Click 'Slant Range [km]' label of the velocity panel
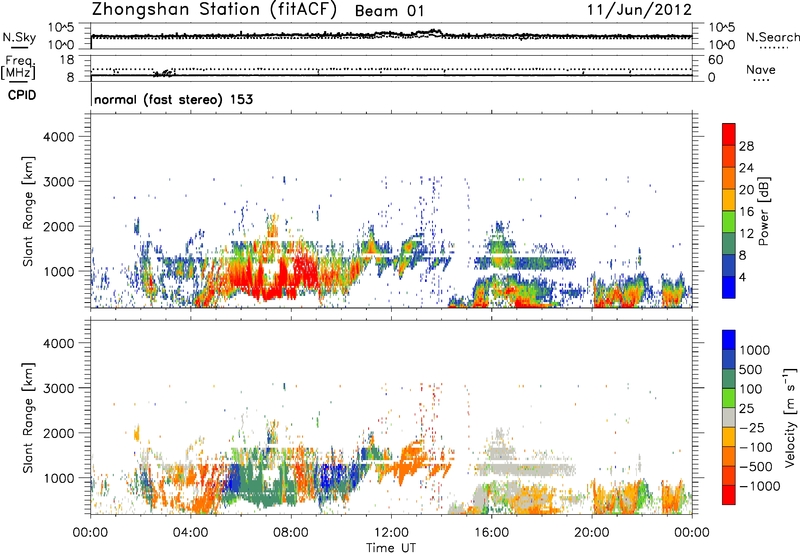This screenshot has height=554, width=800. click(x=28, y=418)
